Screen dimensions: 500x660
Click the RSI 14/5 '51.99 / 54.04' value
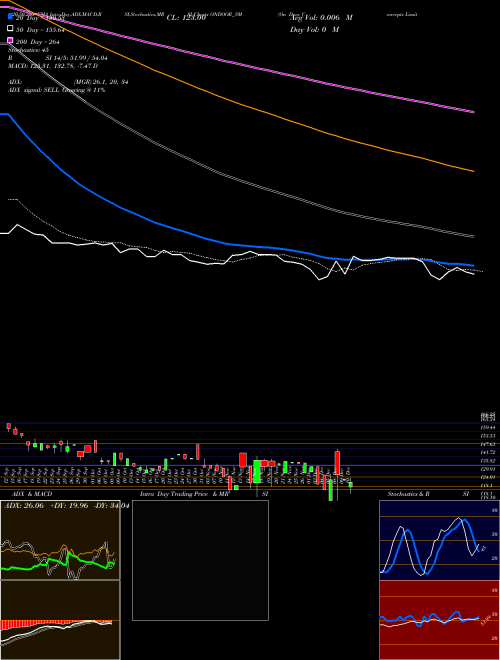(x=89, y=58)
